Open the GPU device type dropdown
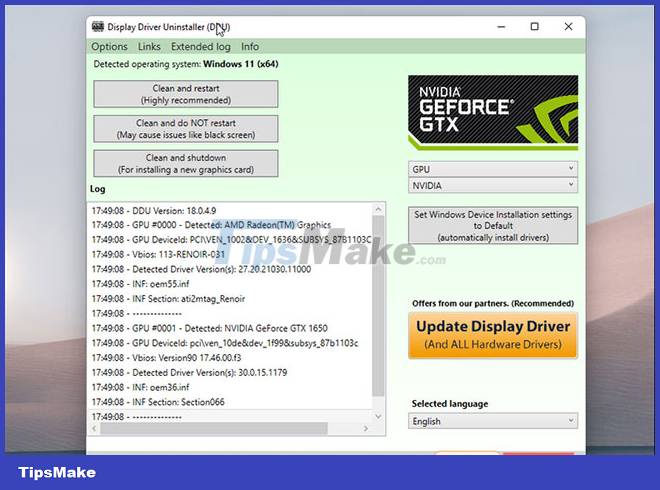Image resolution: width=660 pixels, height=490 pixels. [x=493, y=169]
